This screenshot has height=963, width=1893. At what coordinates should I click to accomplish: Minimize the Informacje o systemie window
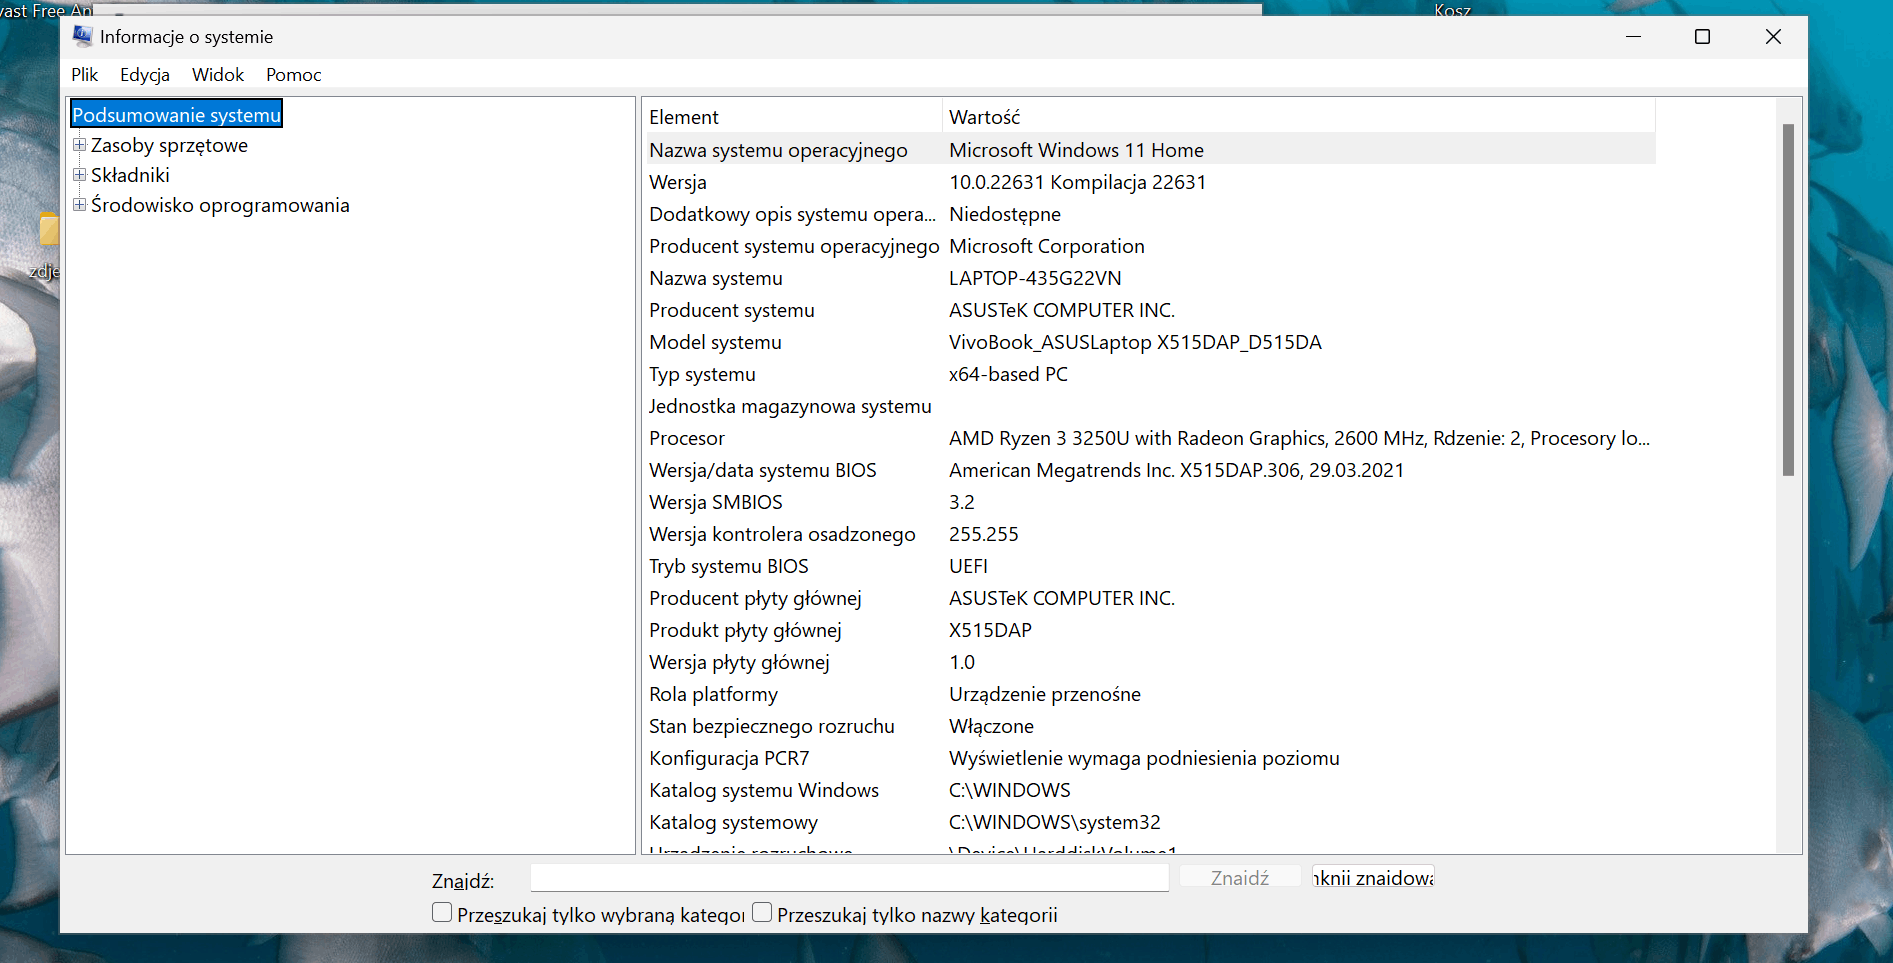1633,37
